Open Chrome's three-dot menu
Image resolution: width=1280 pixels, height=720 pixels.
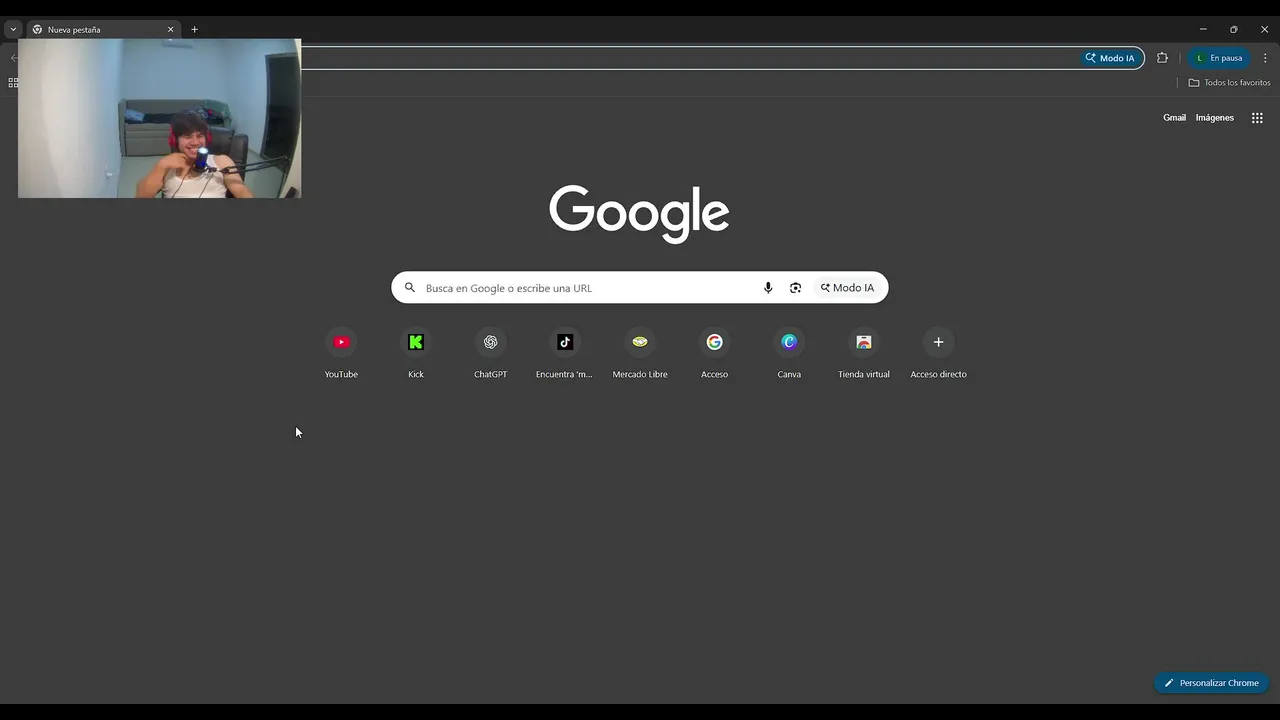click(x=1265, y=58)
